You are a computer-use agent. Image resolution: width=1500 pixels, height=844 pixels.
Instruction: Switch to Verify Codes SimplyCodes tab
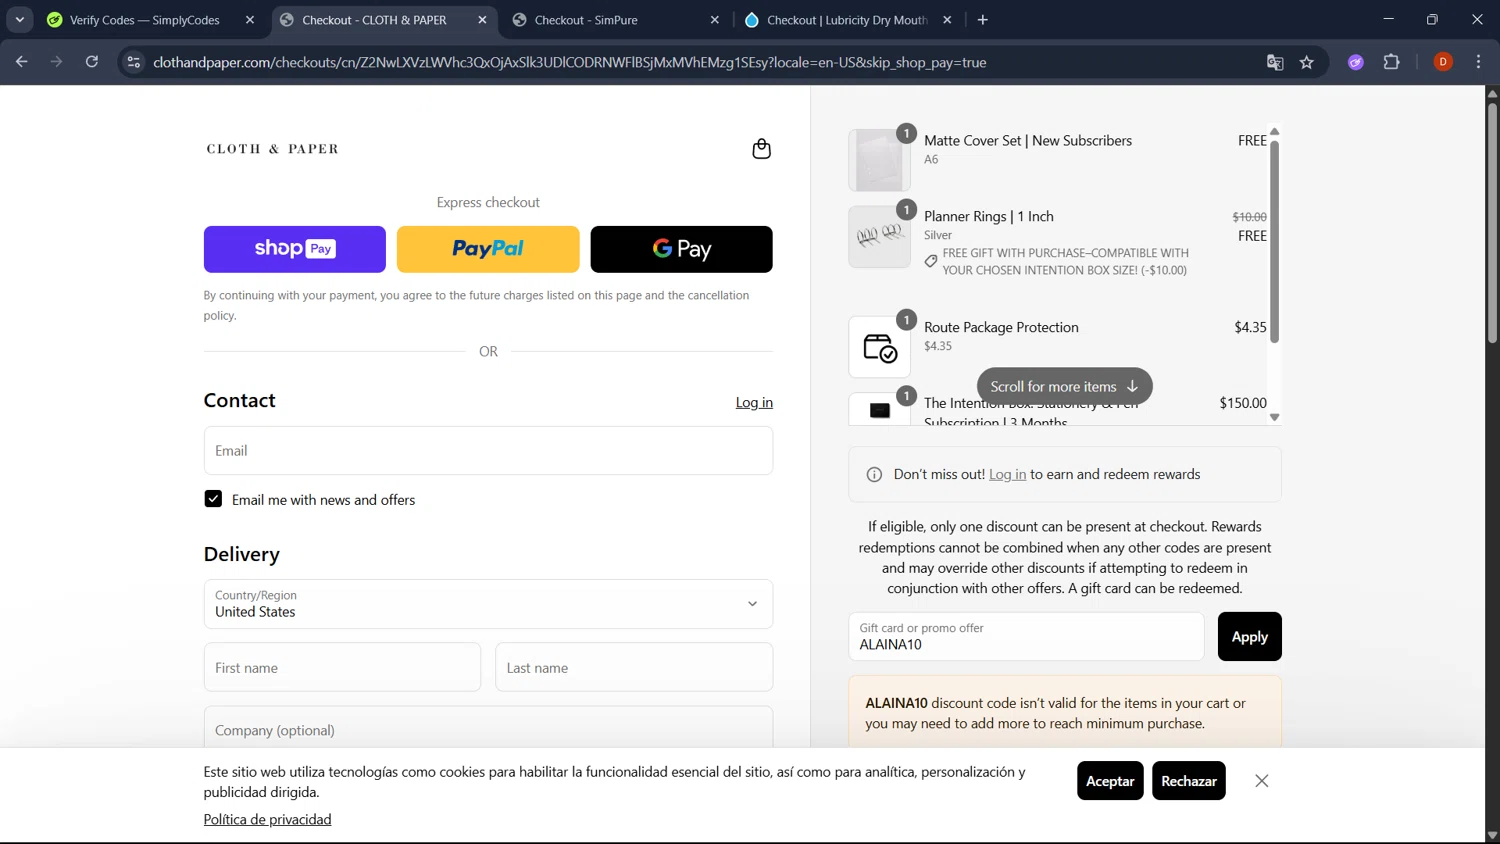145,20
